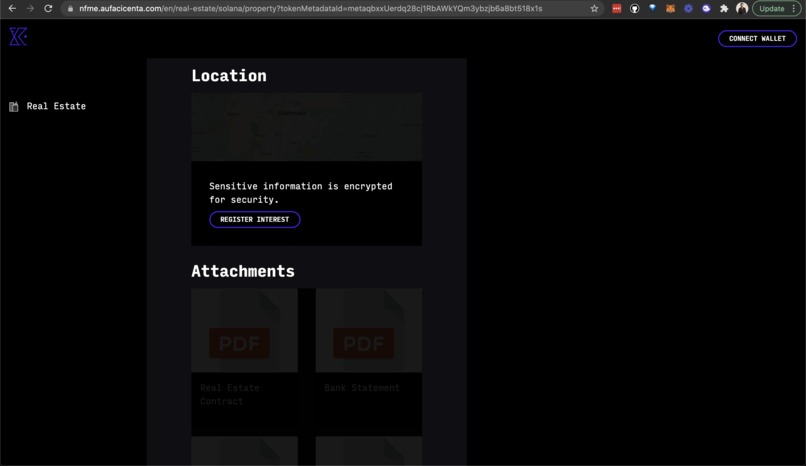
Task: Bookmark this page with the star
Action: (594, 8)
